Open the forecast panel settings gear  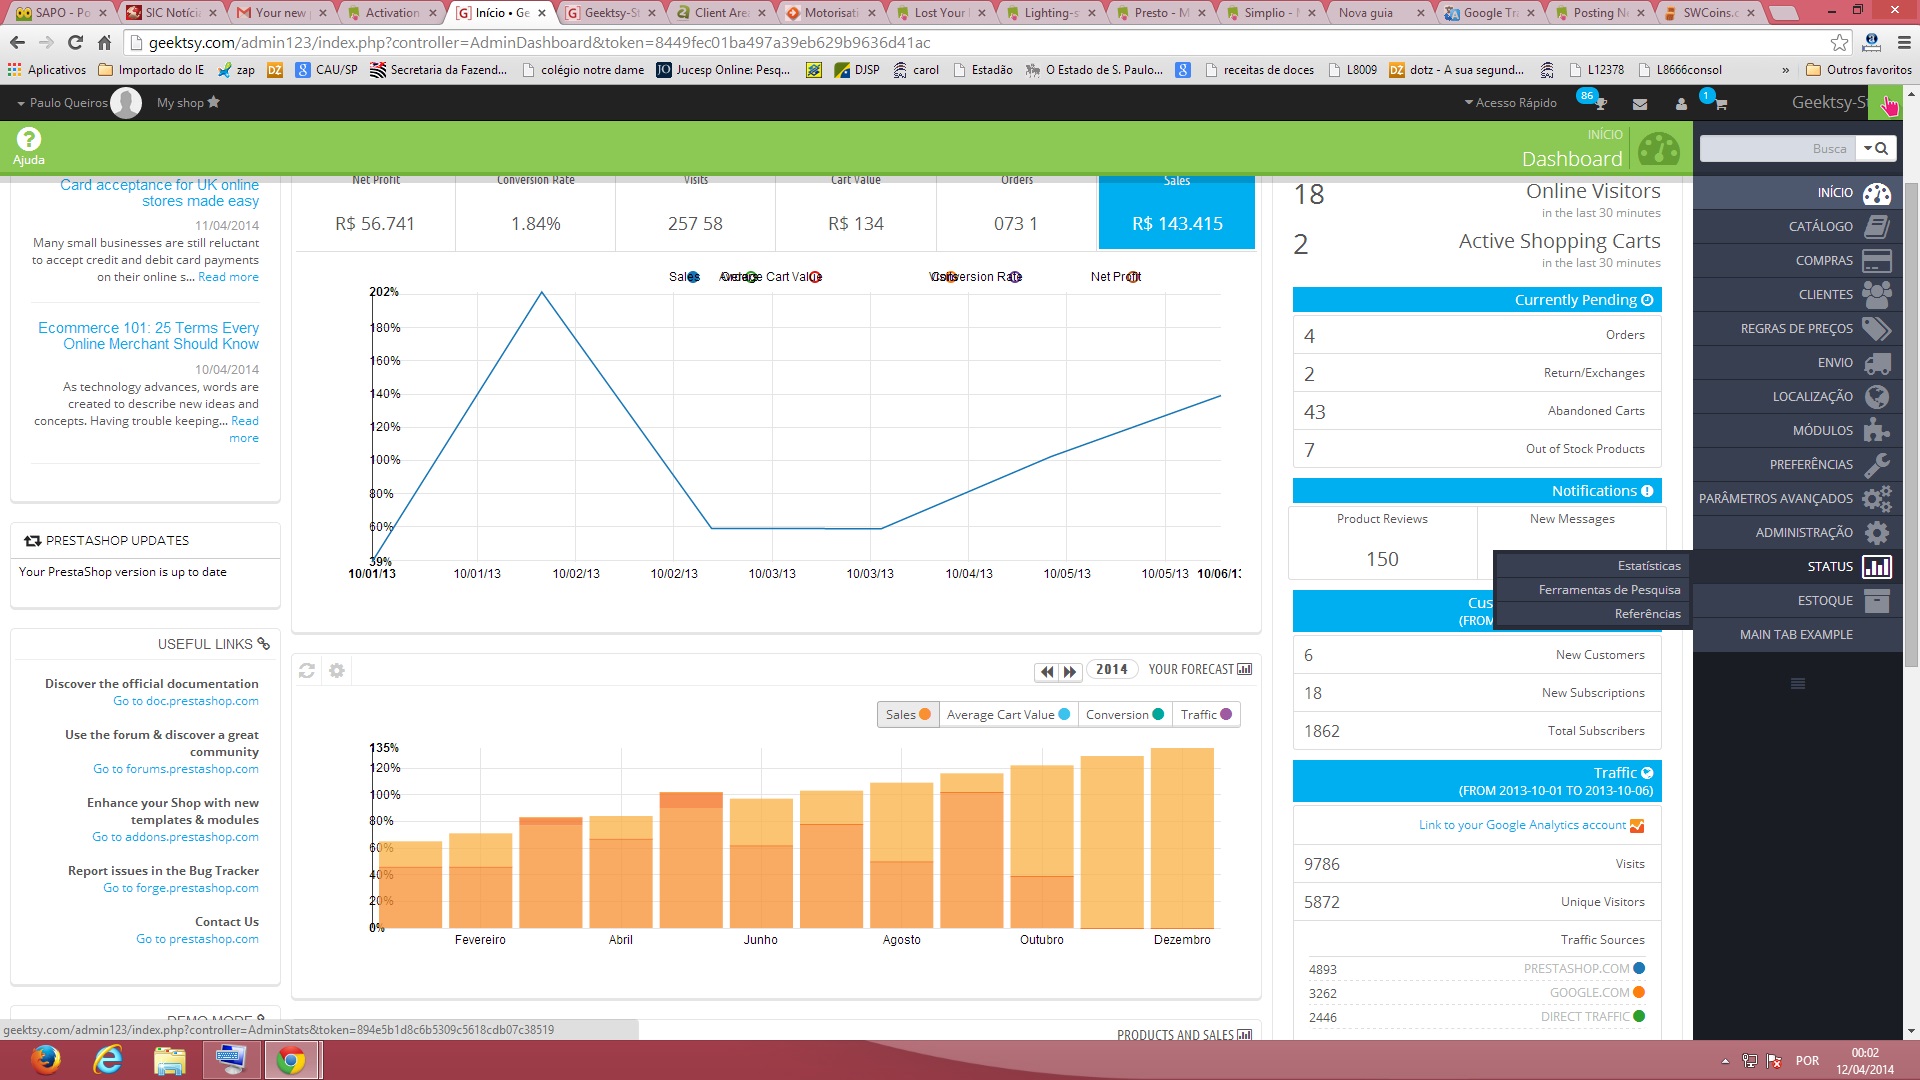pos(337,671)
